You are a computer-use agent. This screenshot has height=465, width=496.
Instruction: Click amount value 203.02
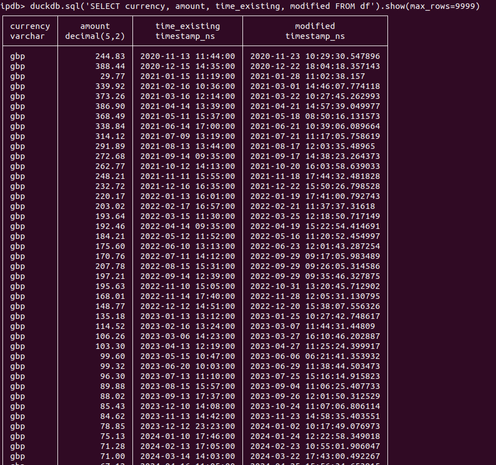pos(110,206)
